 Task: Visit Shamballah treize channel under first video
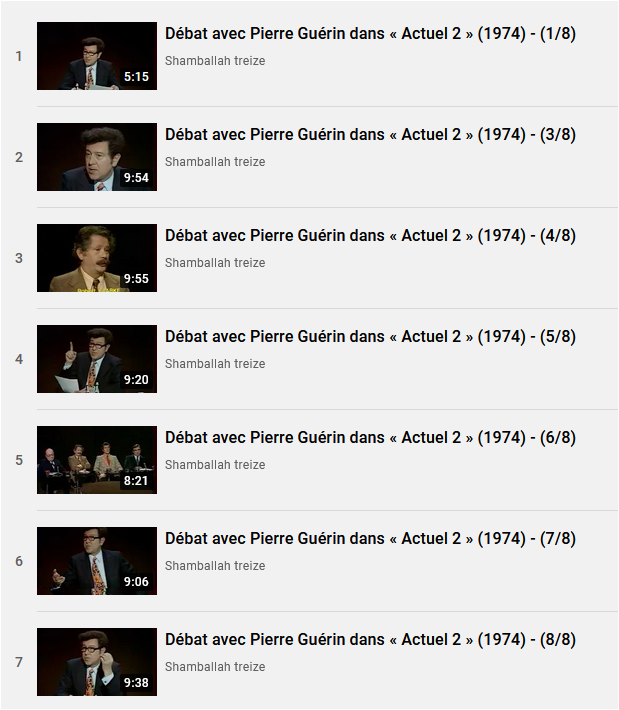[x=215, y=61]
